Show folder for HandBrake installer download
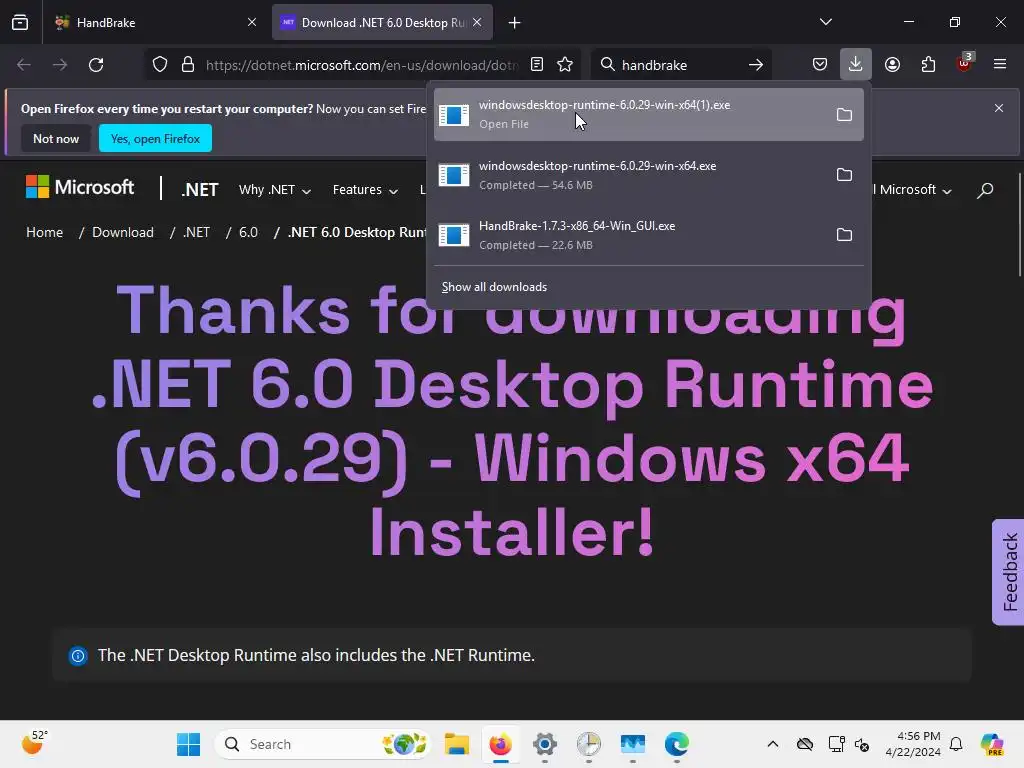The height and width of the screenshot is (768, 1024). point(844,234)
